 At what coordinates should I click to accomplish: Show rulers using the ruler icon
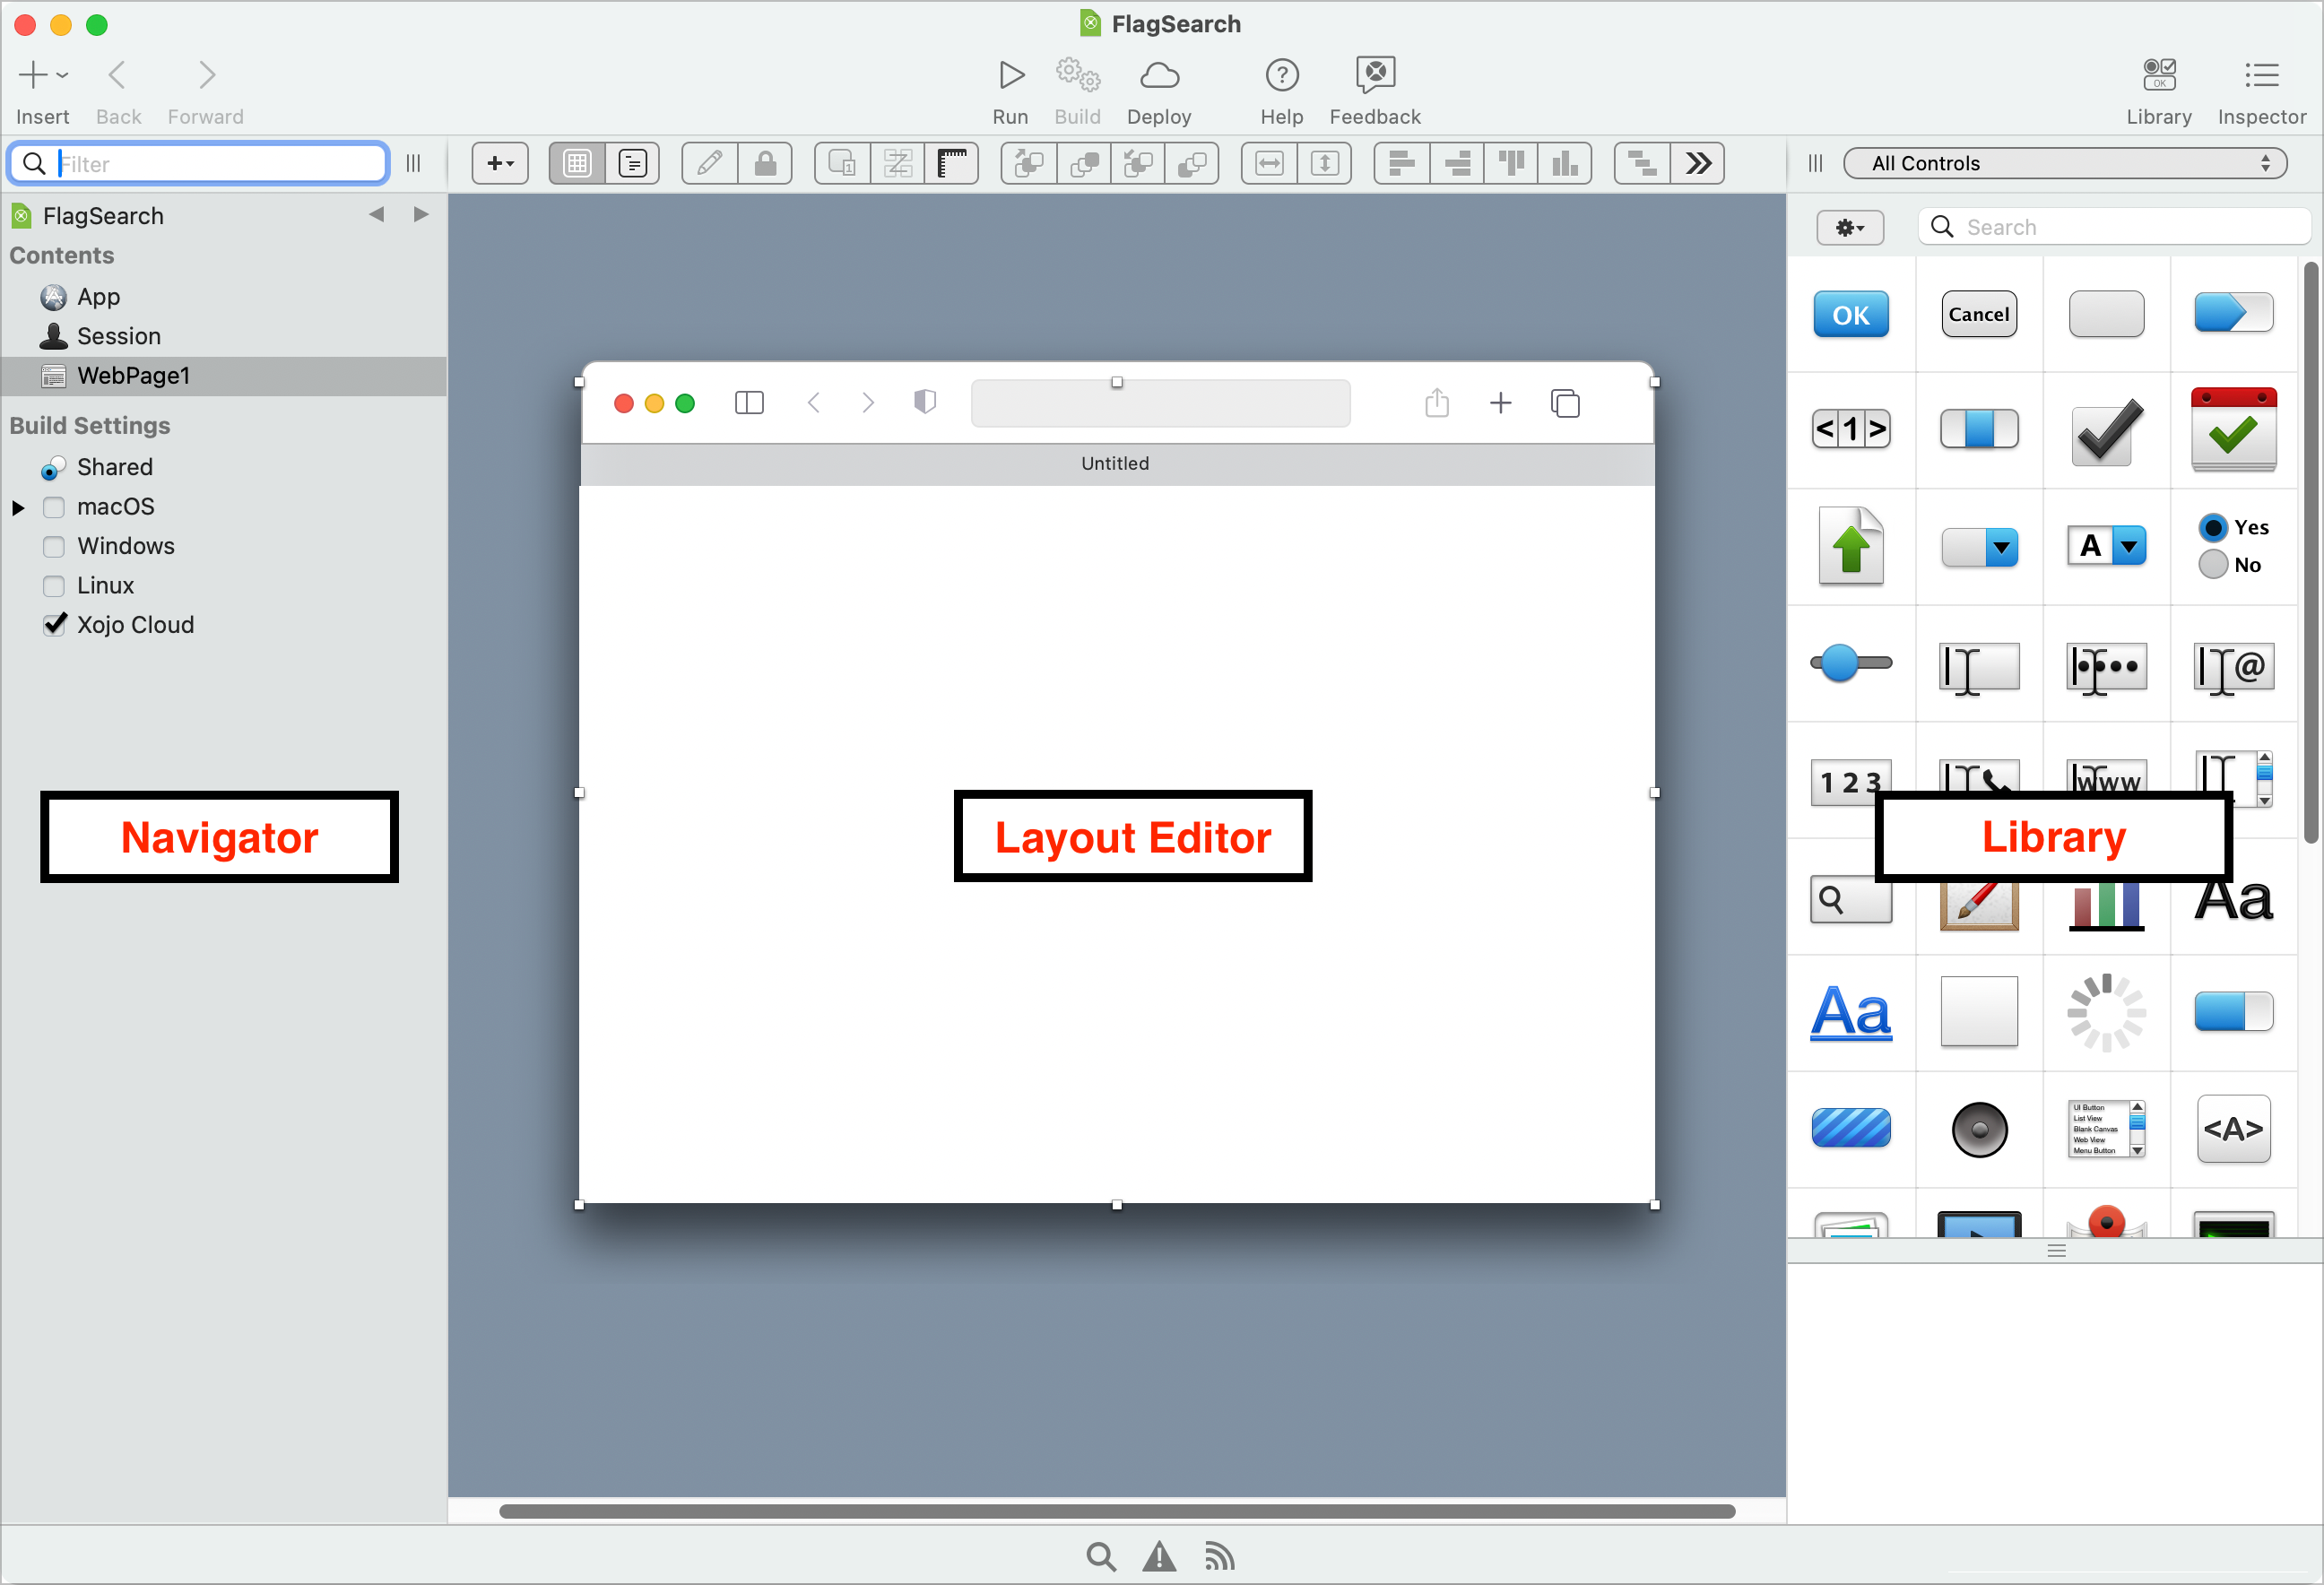tap(951, 163)
